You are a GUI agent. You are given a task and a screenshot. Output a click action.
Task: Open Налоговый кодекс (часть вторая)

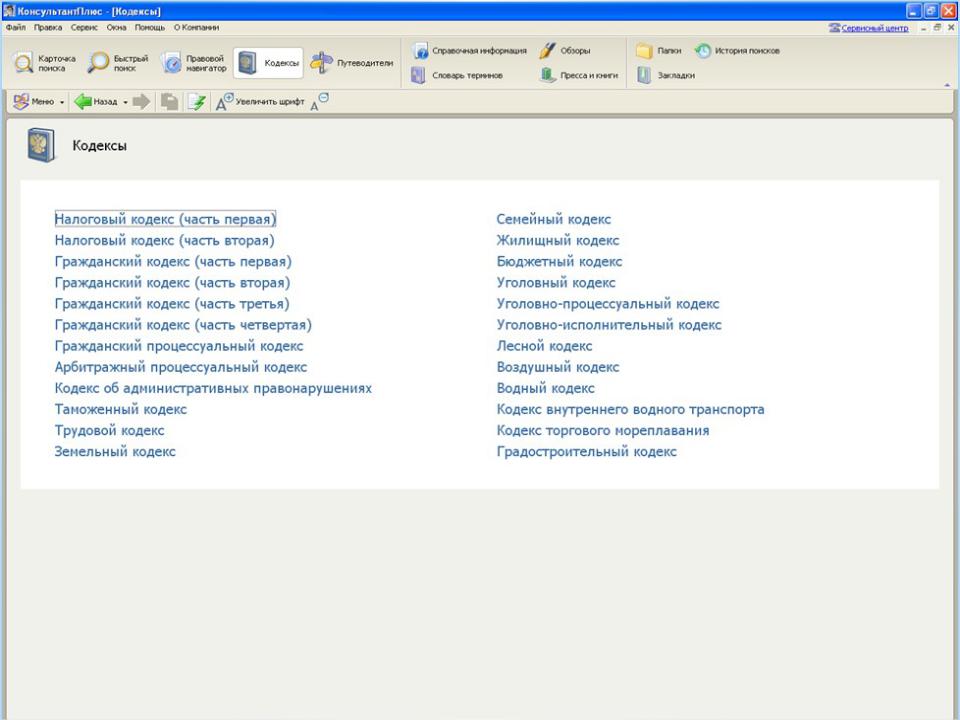[165, 240]
